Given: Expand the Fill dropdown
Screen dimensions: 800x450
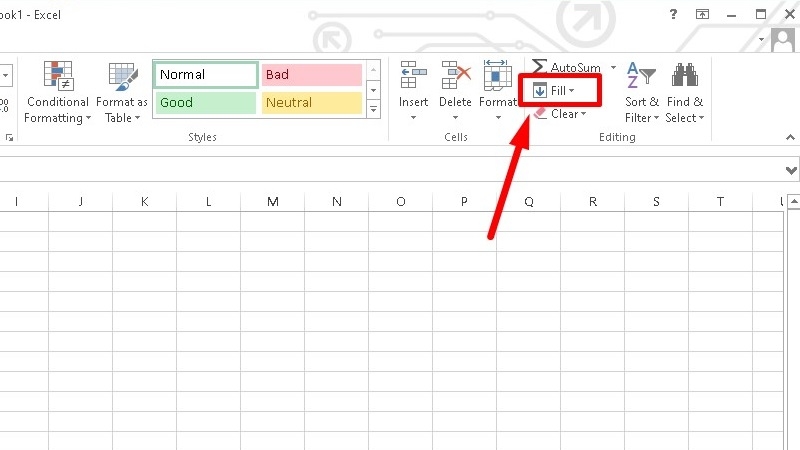Looking at the screenshot, I should (x=572, y=91).
